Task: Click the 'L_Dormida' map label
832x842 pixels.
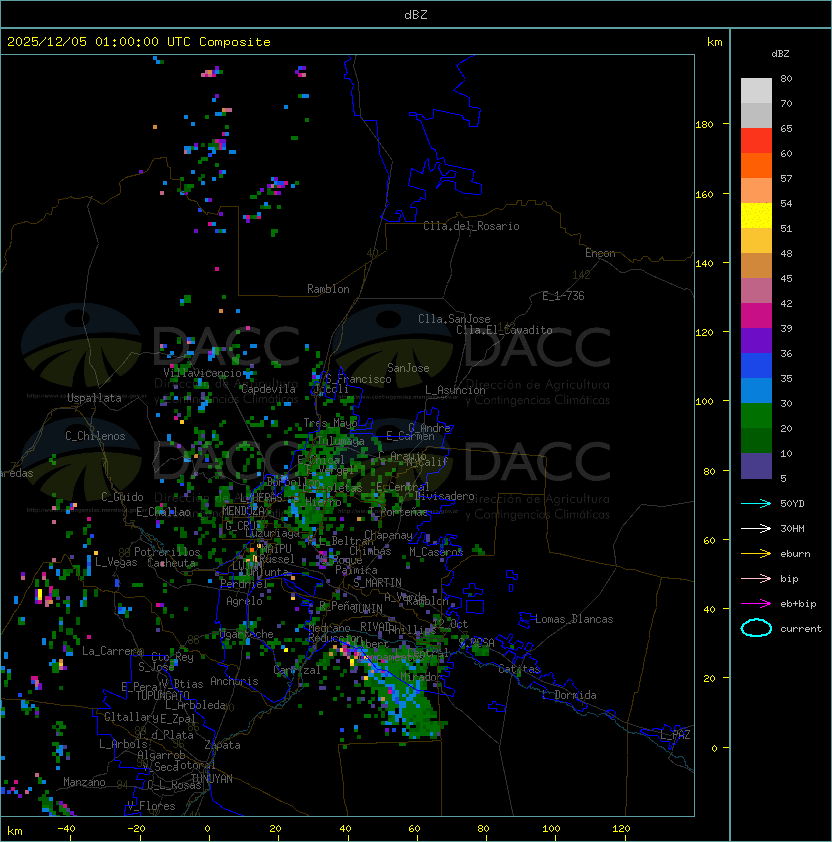Action: [569, 695]
